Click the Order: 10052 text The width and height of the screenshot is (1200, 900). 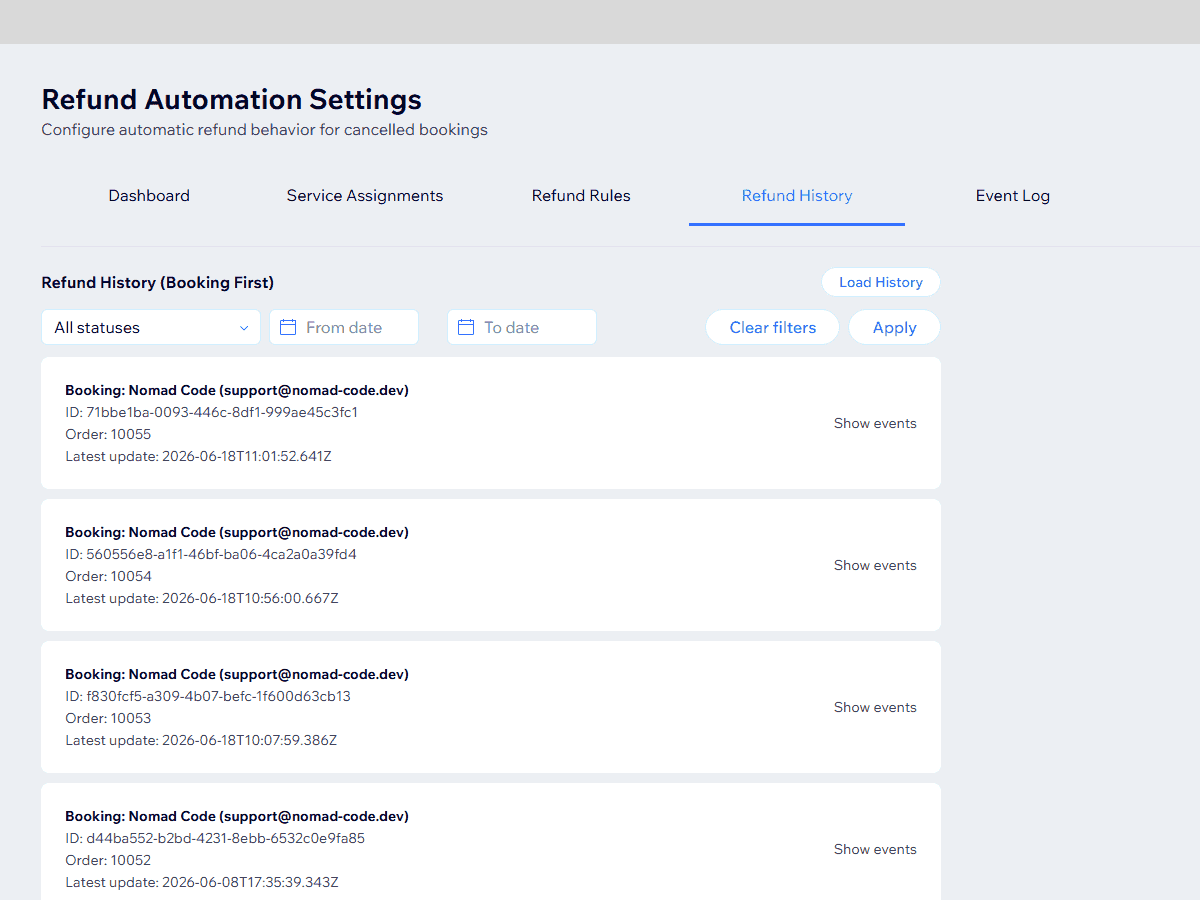(x=108, y=860)
